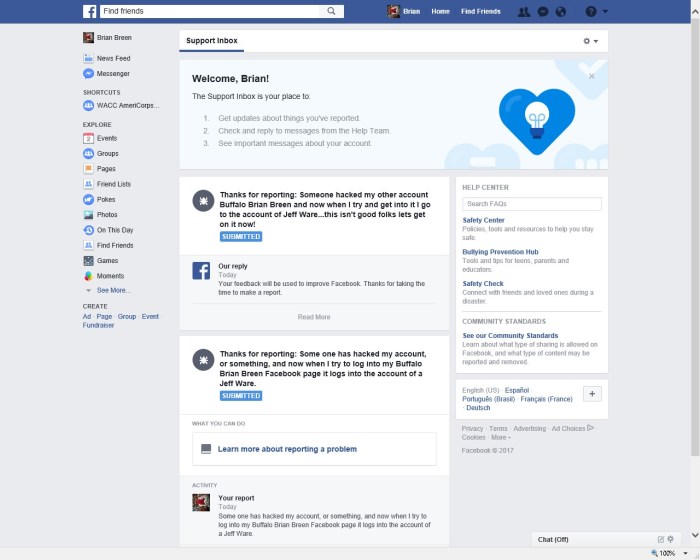The height and width of the screenshot is (560, 700).
Task: Go to Home in top navigation
Action: 440,11
